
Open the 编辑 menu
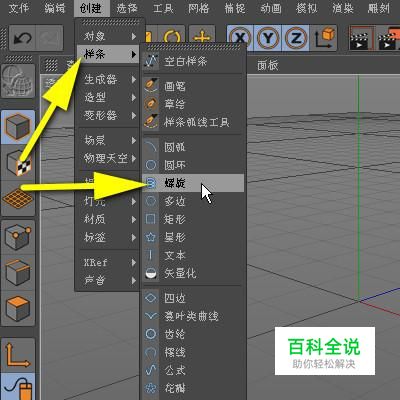55,8
